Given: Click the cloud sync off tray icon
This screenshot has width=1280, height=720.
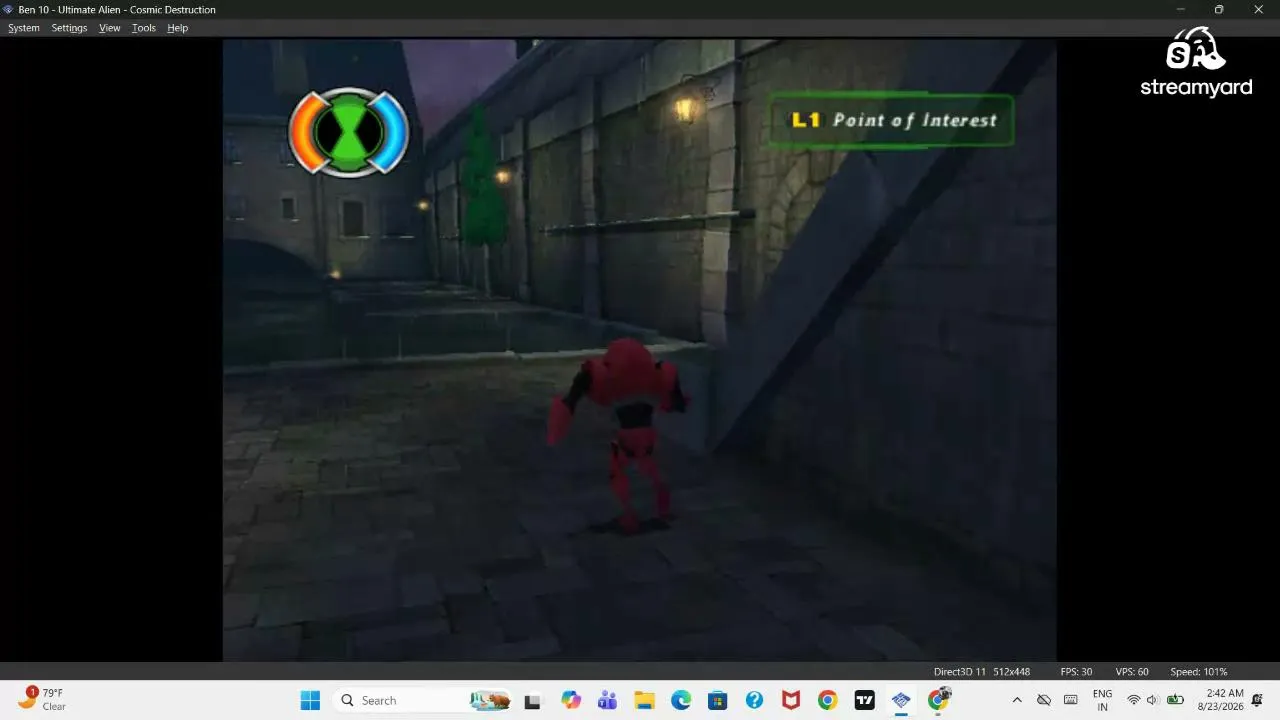Looking at the screenshot, I should (1044, 700).
